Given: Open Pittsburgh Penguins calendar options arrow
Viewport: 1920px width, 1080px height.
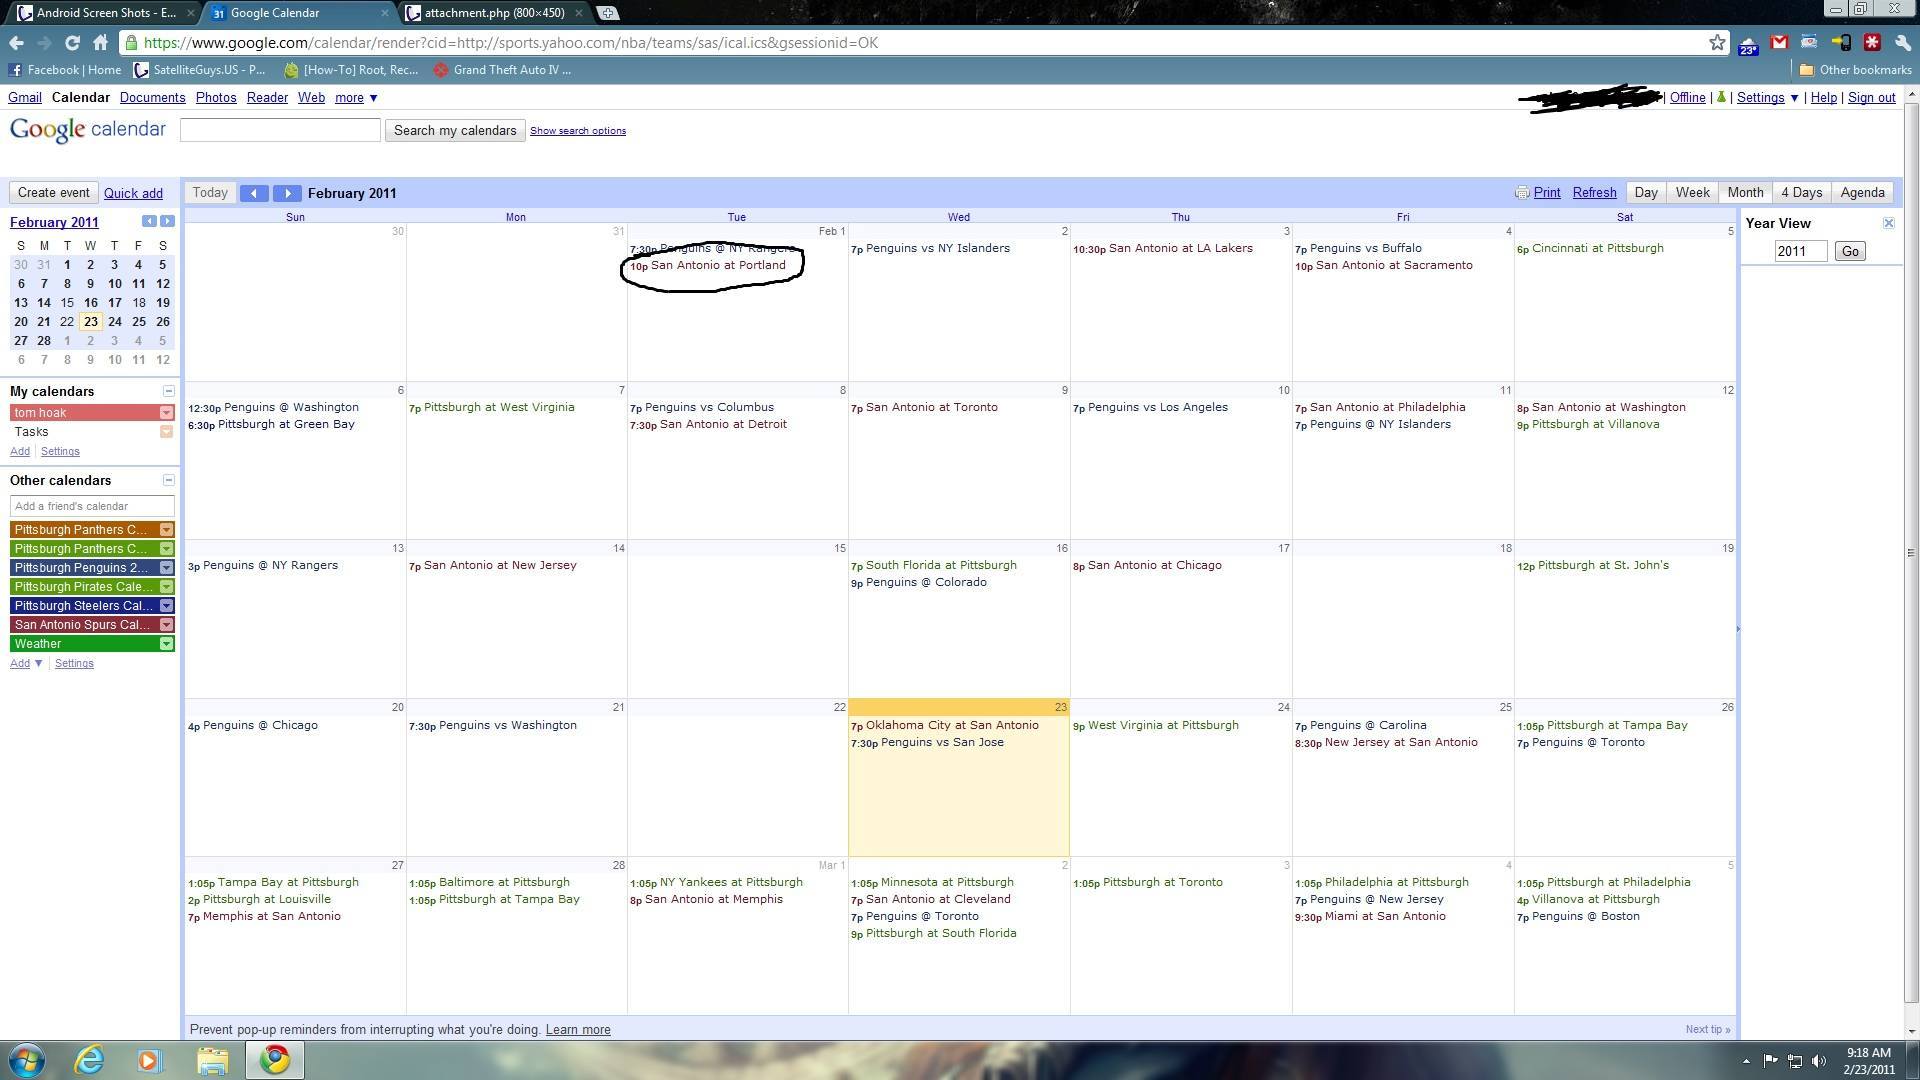Looking at the screenshot, I should click(167, 568).
